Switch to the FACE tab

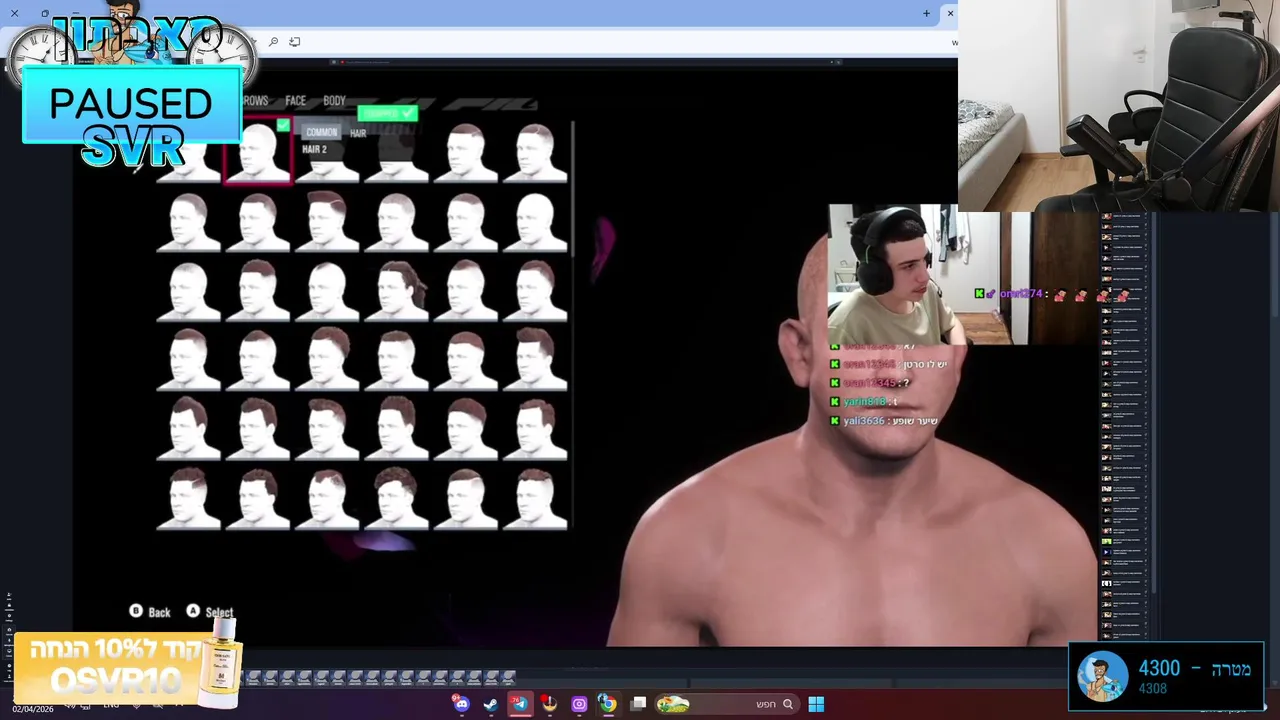coord(295,101)
